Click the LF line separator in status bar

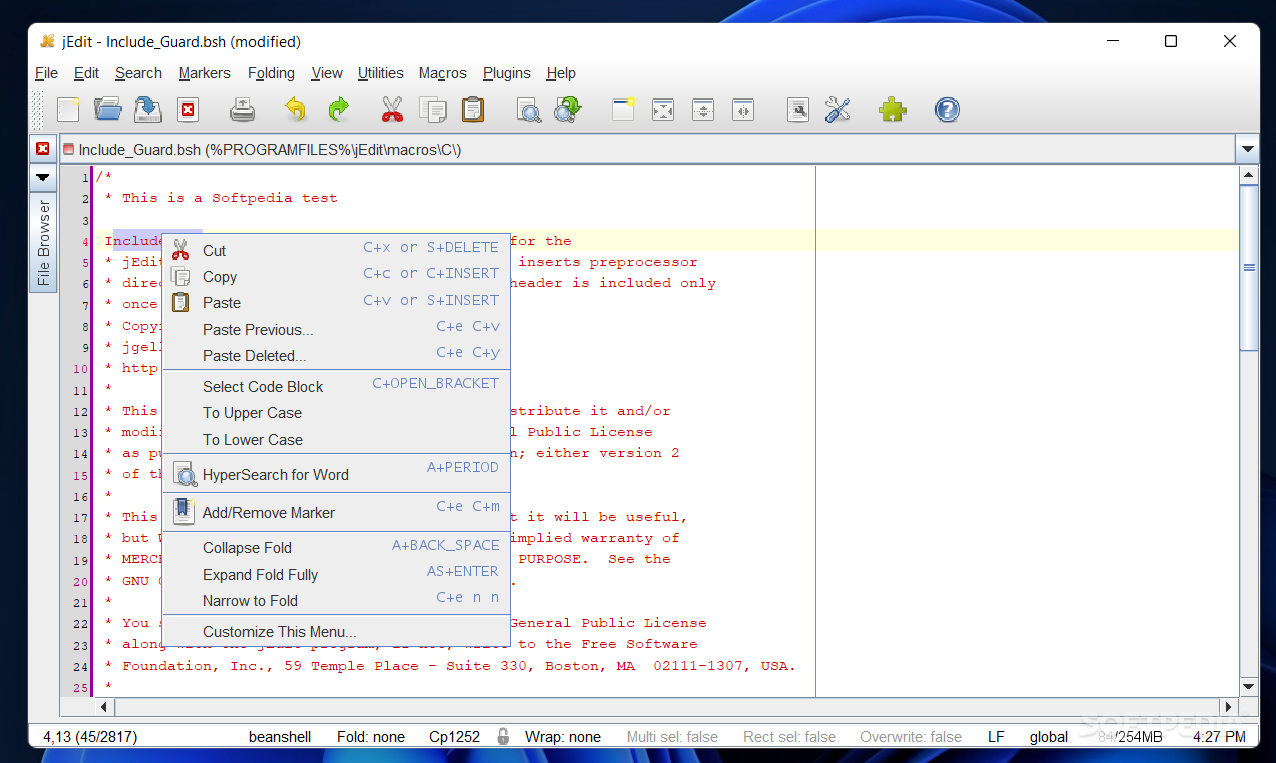996,737
